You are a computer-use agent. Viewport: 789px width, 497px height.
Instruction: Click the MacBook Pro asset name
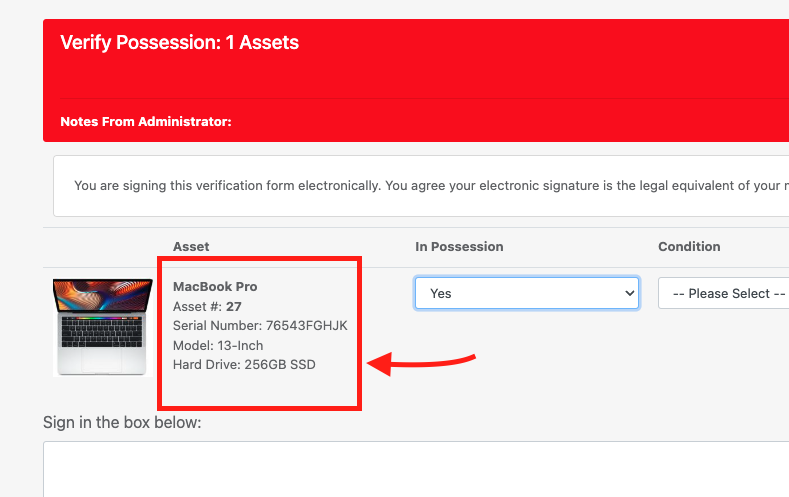pyautogui.click(x=215, y=286)
